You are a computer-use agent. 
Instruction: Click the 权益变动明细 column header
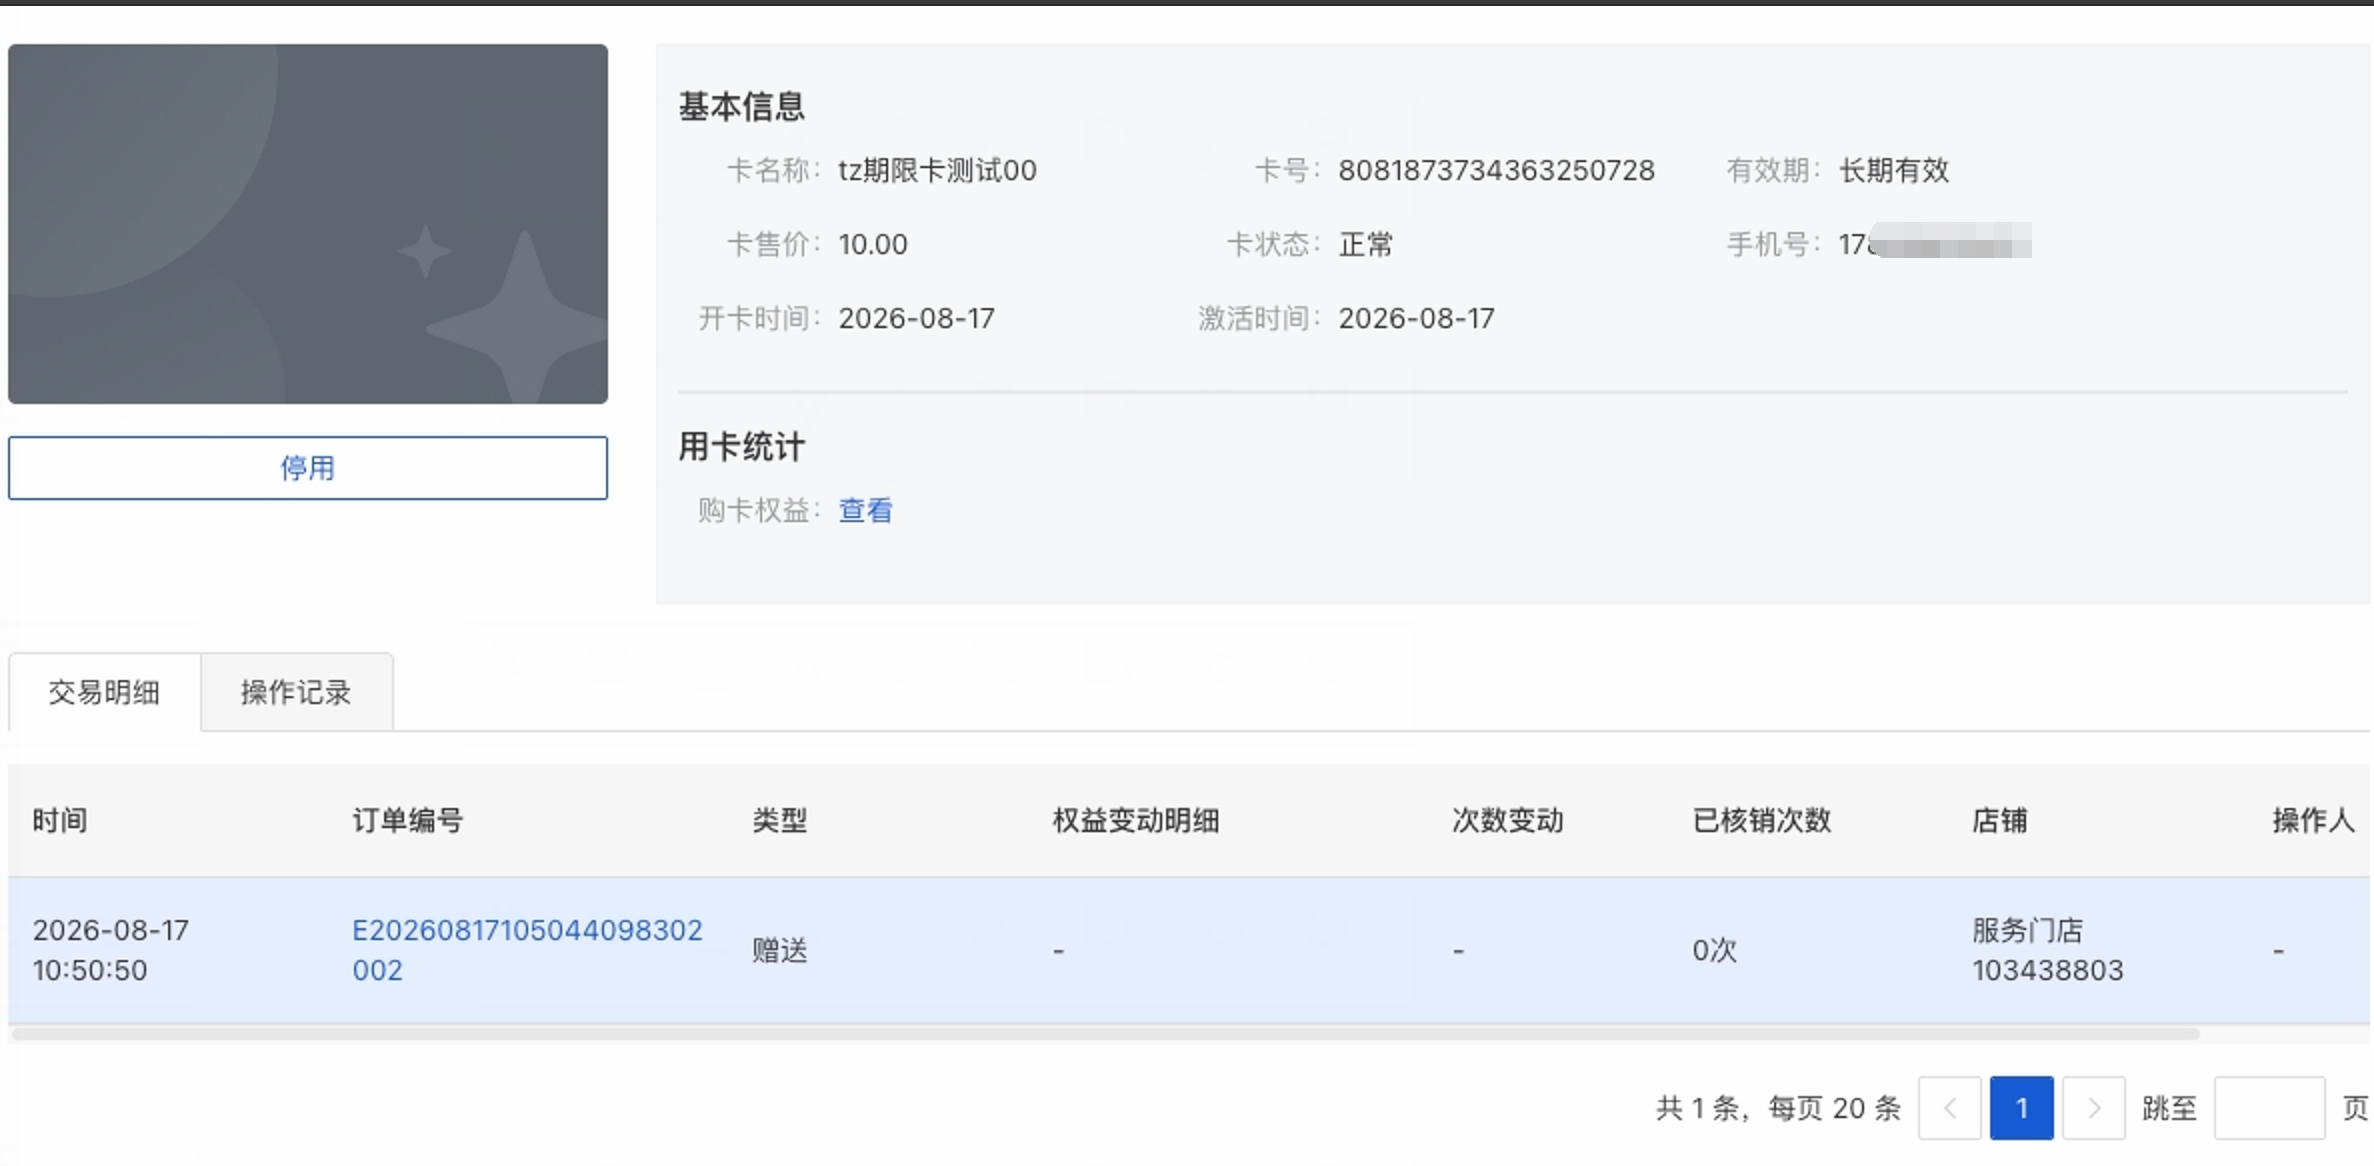[x=1136, y=821]
